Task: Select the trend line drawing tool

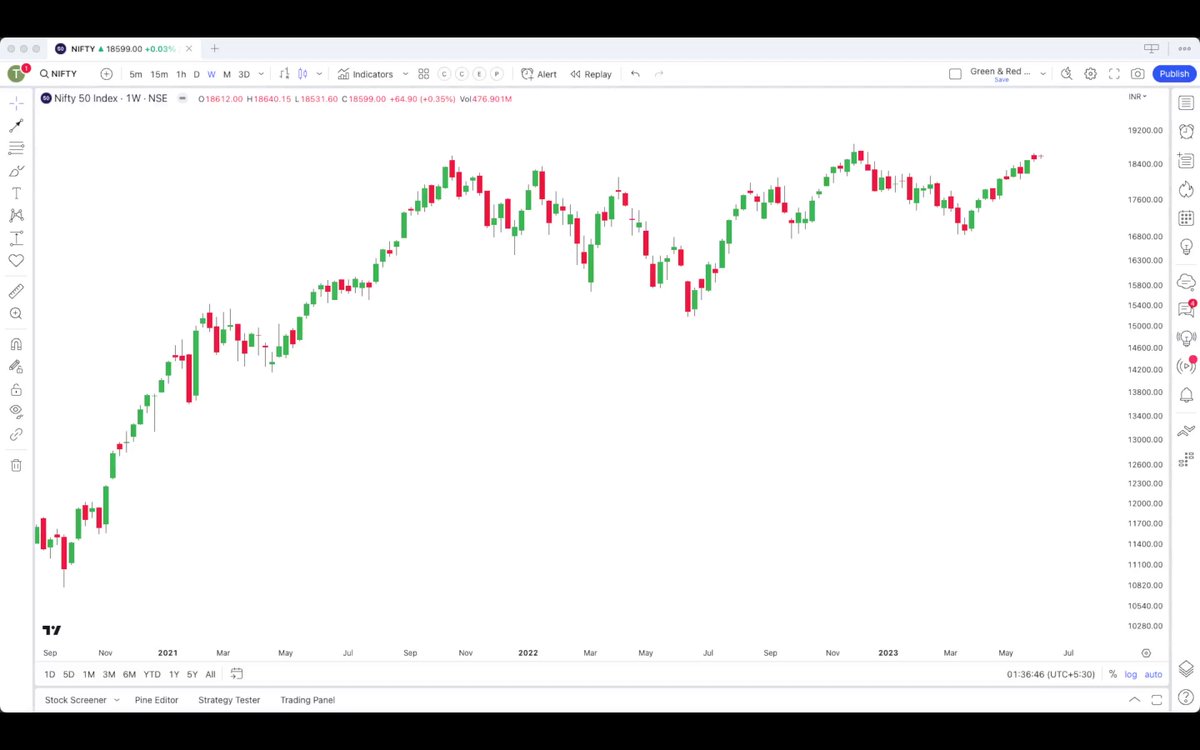Action: point(16,126)
